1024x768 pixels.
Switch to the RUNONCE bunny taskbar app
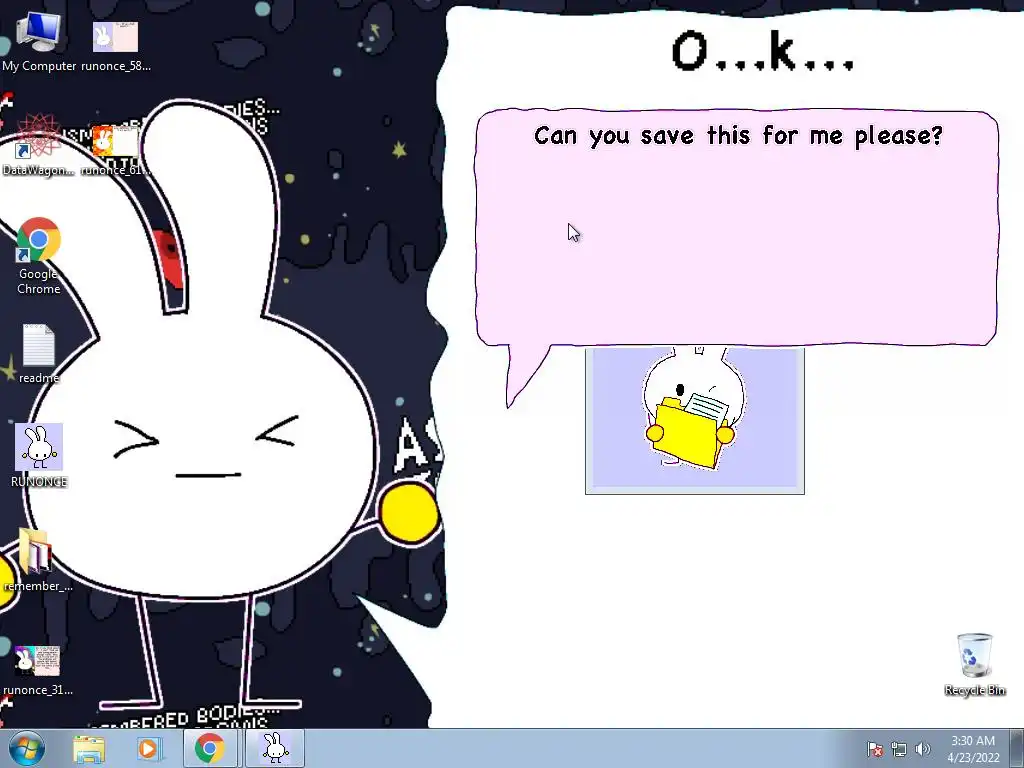point(275,748)
